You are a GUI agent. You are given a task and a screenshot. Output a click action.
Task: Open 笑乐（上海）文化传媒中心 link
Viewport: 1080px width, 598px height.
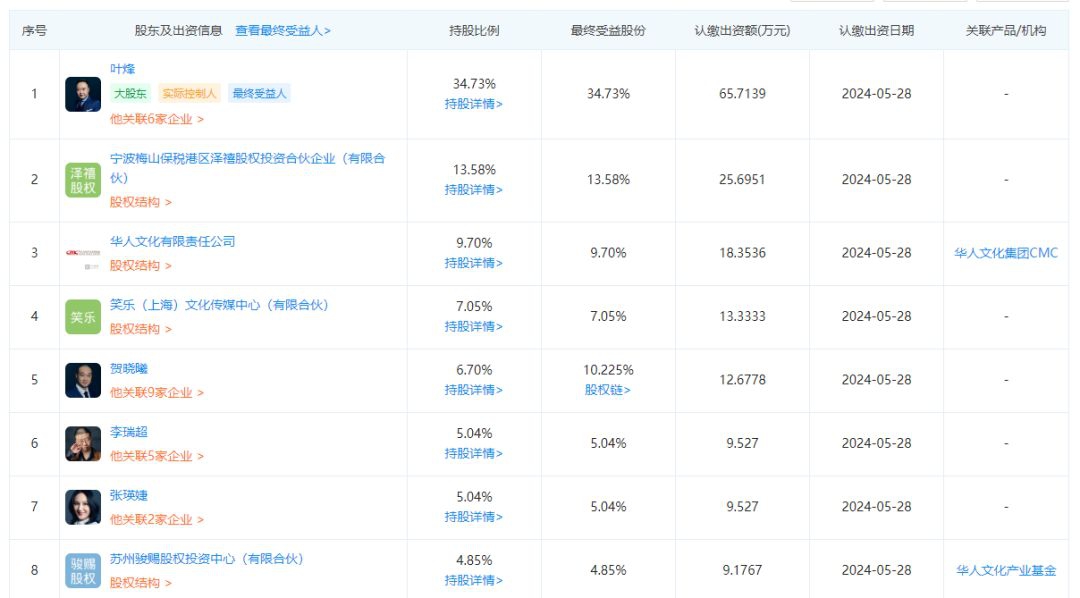click(219, 305)
